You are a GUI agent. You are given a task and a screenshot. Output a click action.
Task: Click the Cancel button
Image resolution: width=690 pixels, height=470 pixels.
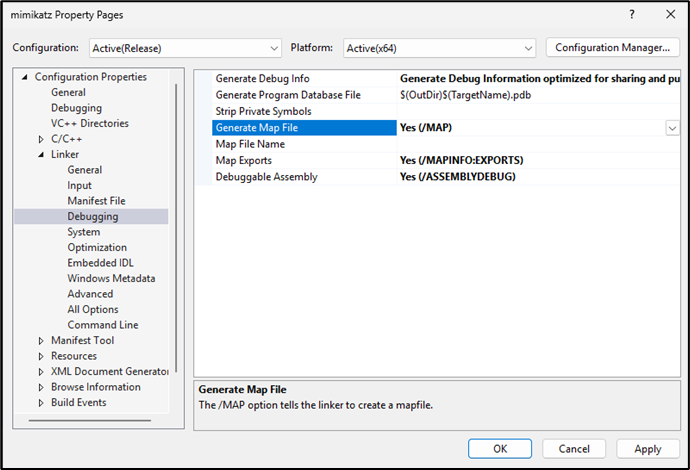click(574, 449)
